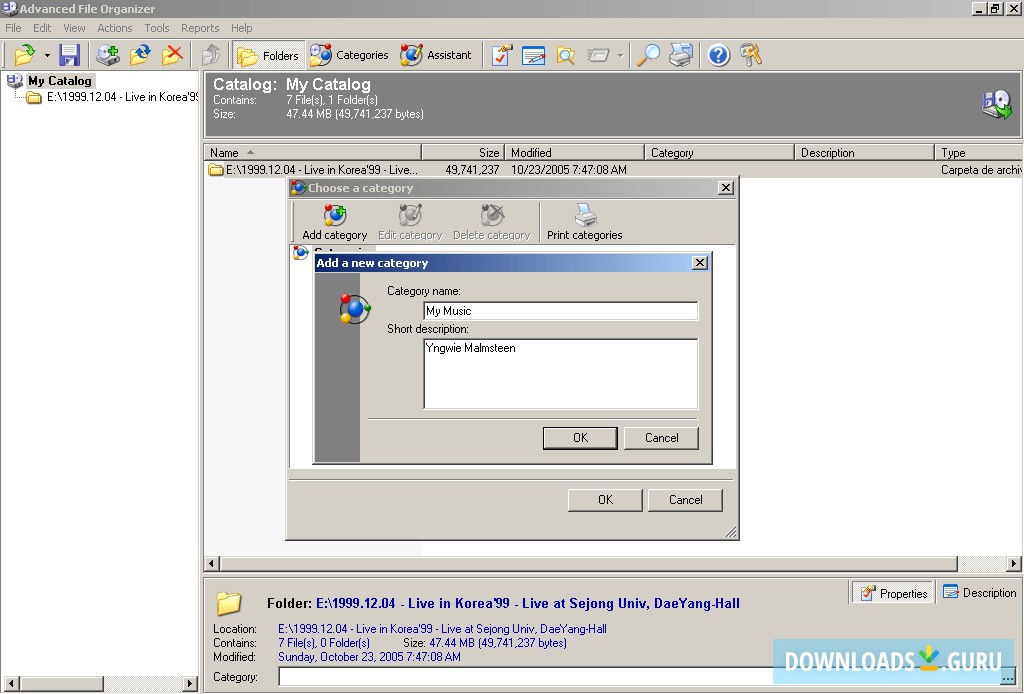The image size is (1024, 694).
Task: Switch to the Description tab in the details pane
Action: 980,593
